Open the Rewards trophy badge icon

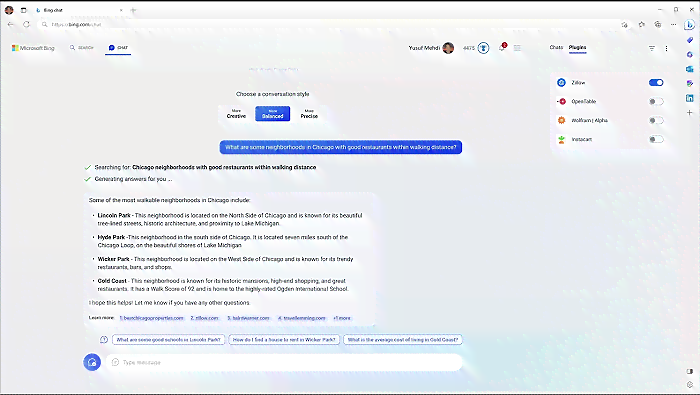[483, 48]
